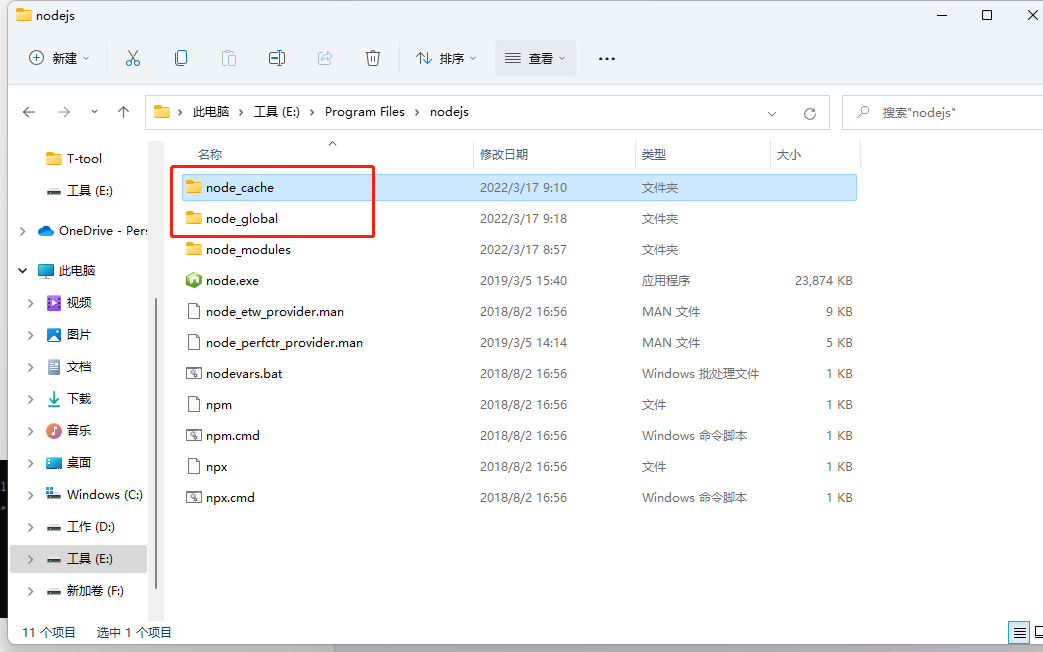Select the npx file row
1043x652 pixels.
coord(519,466)
